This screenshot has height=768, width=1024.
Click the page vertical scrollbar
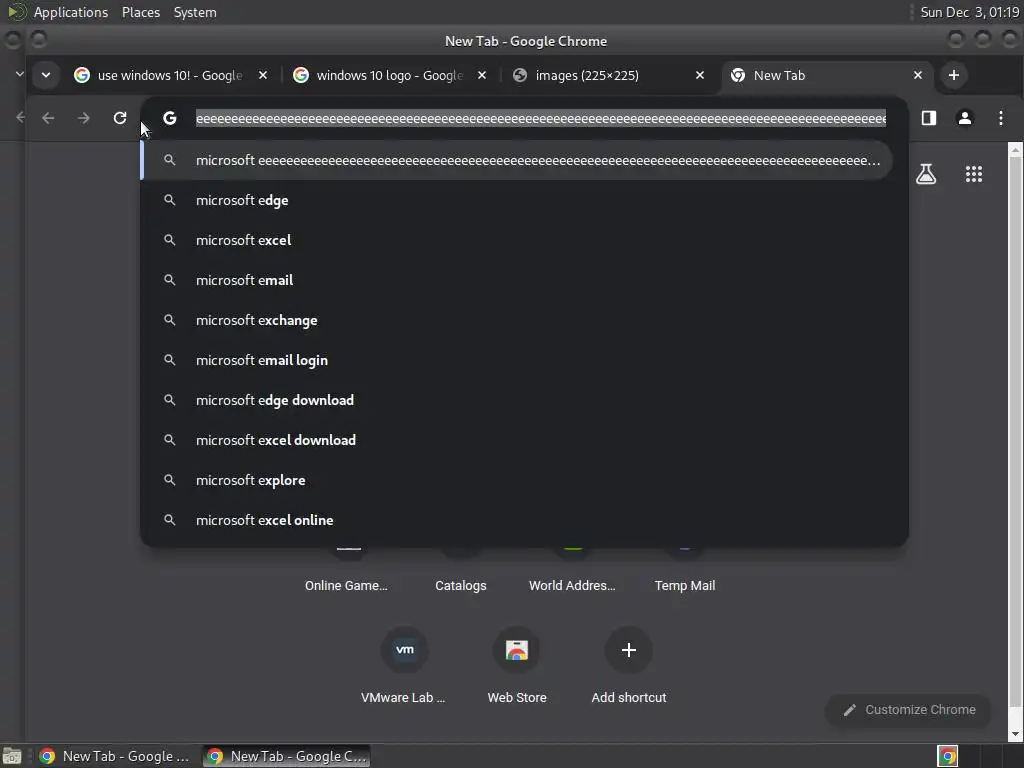[x=1015, y=434]
